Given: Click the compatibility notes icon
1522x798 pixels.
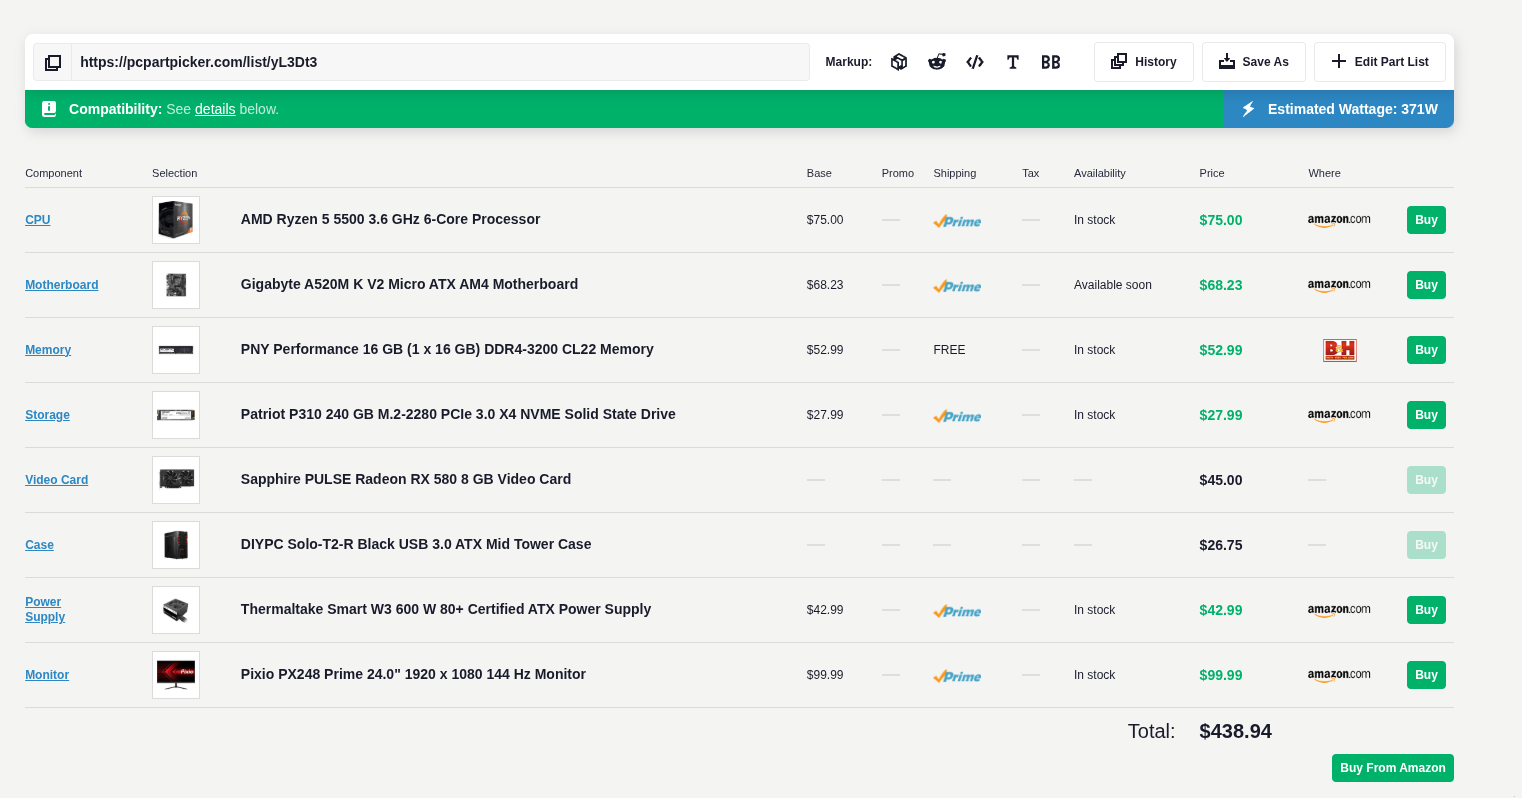Looking at the screenshot, I should [49, 109].
